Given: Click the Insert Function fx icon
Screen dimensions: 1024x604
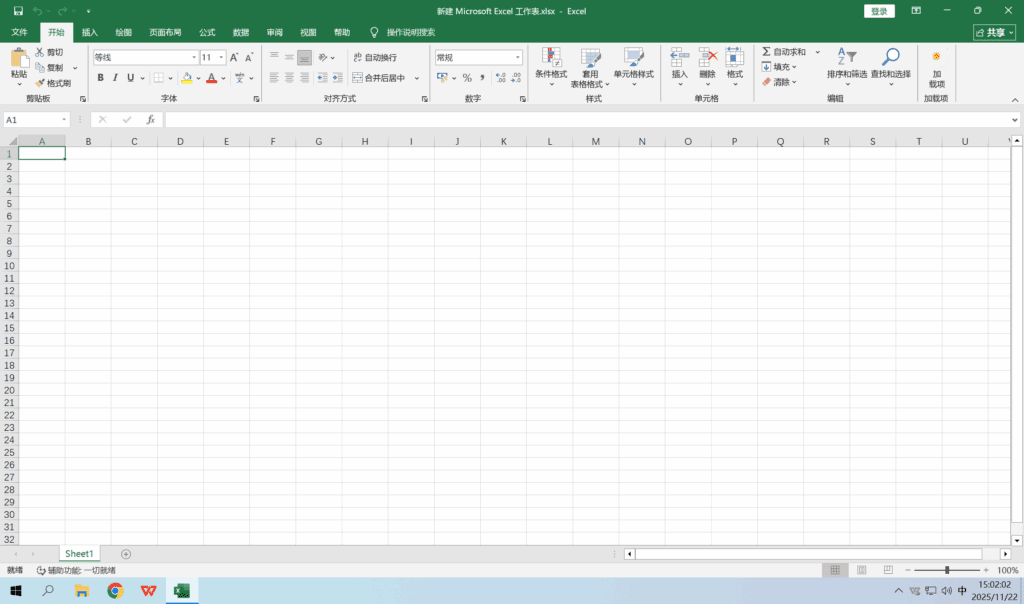Looking at the screenshot, I should pos(151,120).
